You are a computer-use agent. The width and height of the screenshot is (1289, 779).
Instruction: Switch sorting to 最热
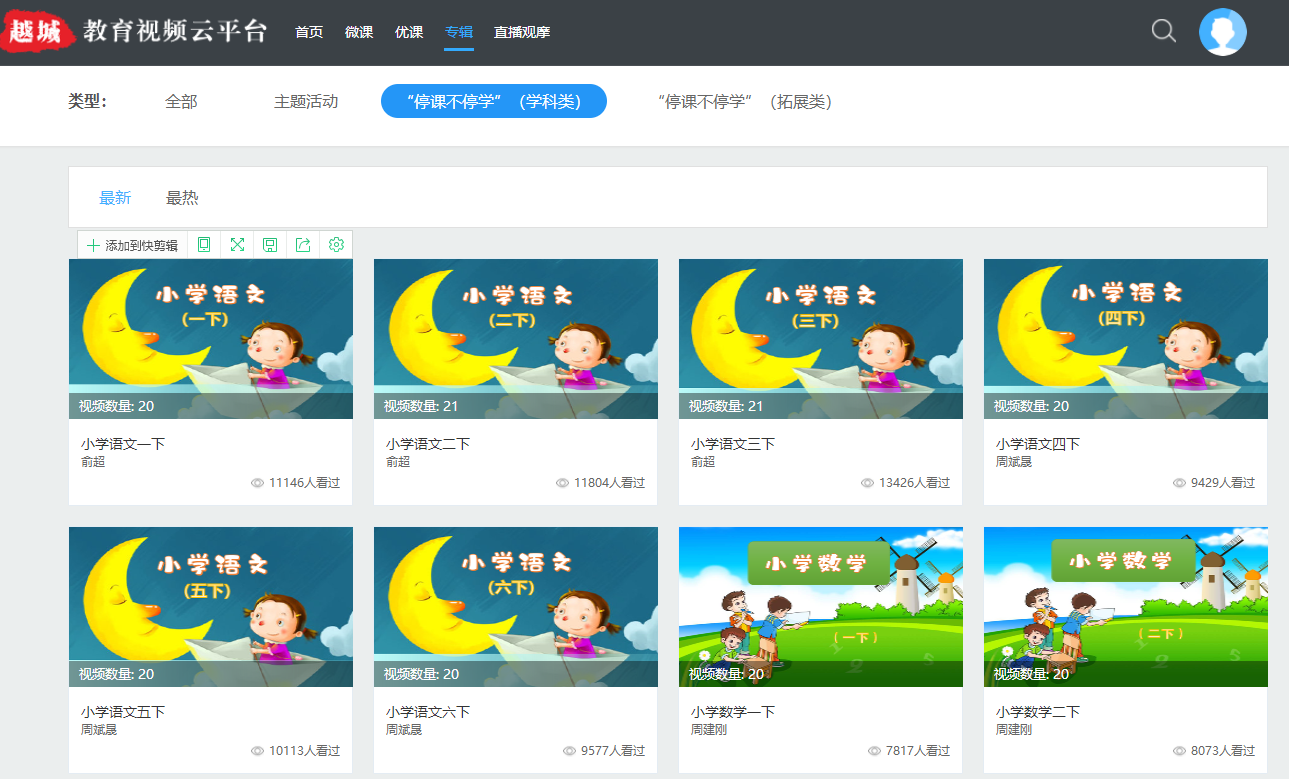(x=182, y=197)
